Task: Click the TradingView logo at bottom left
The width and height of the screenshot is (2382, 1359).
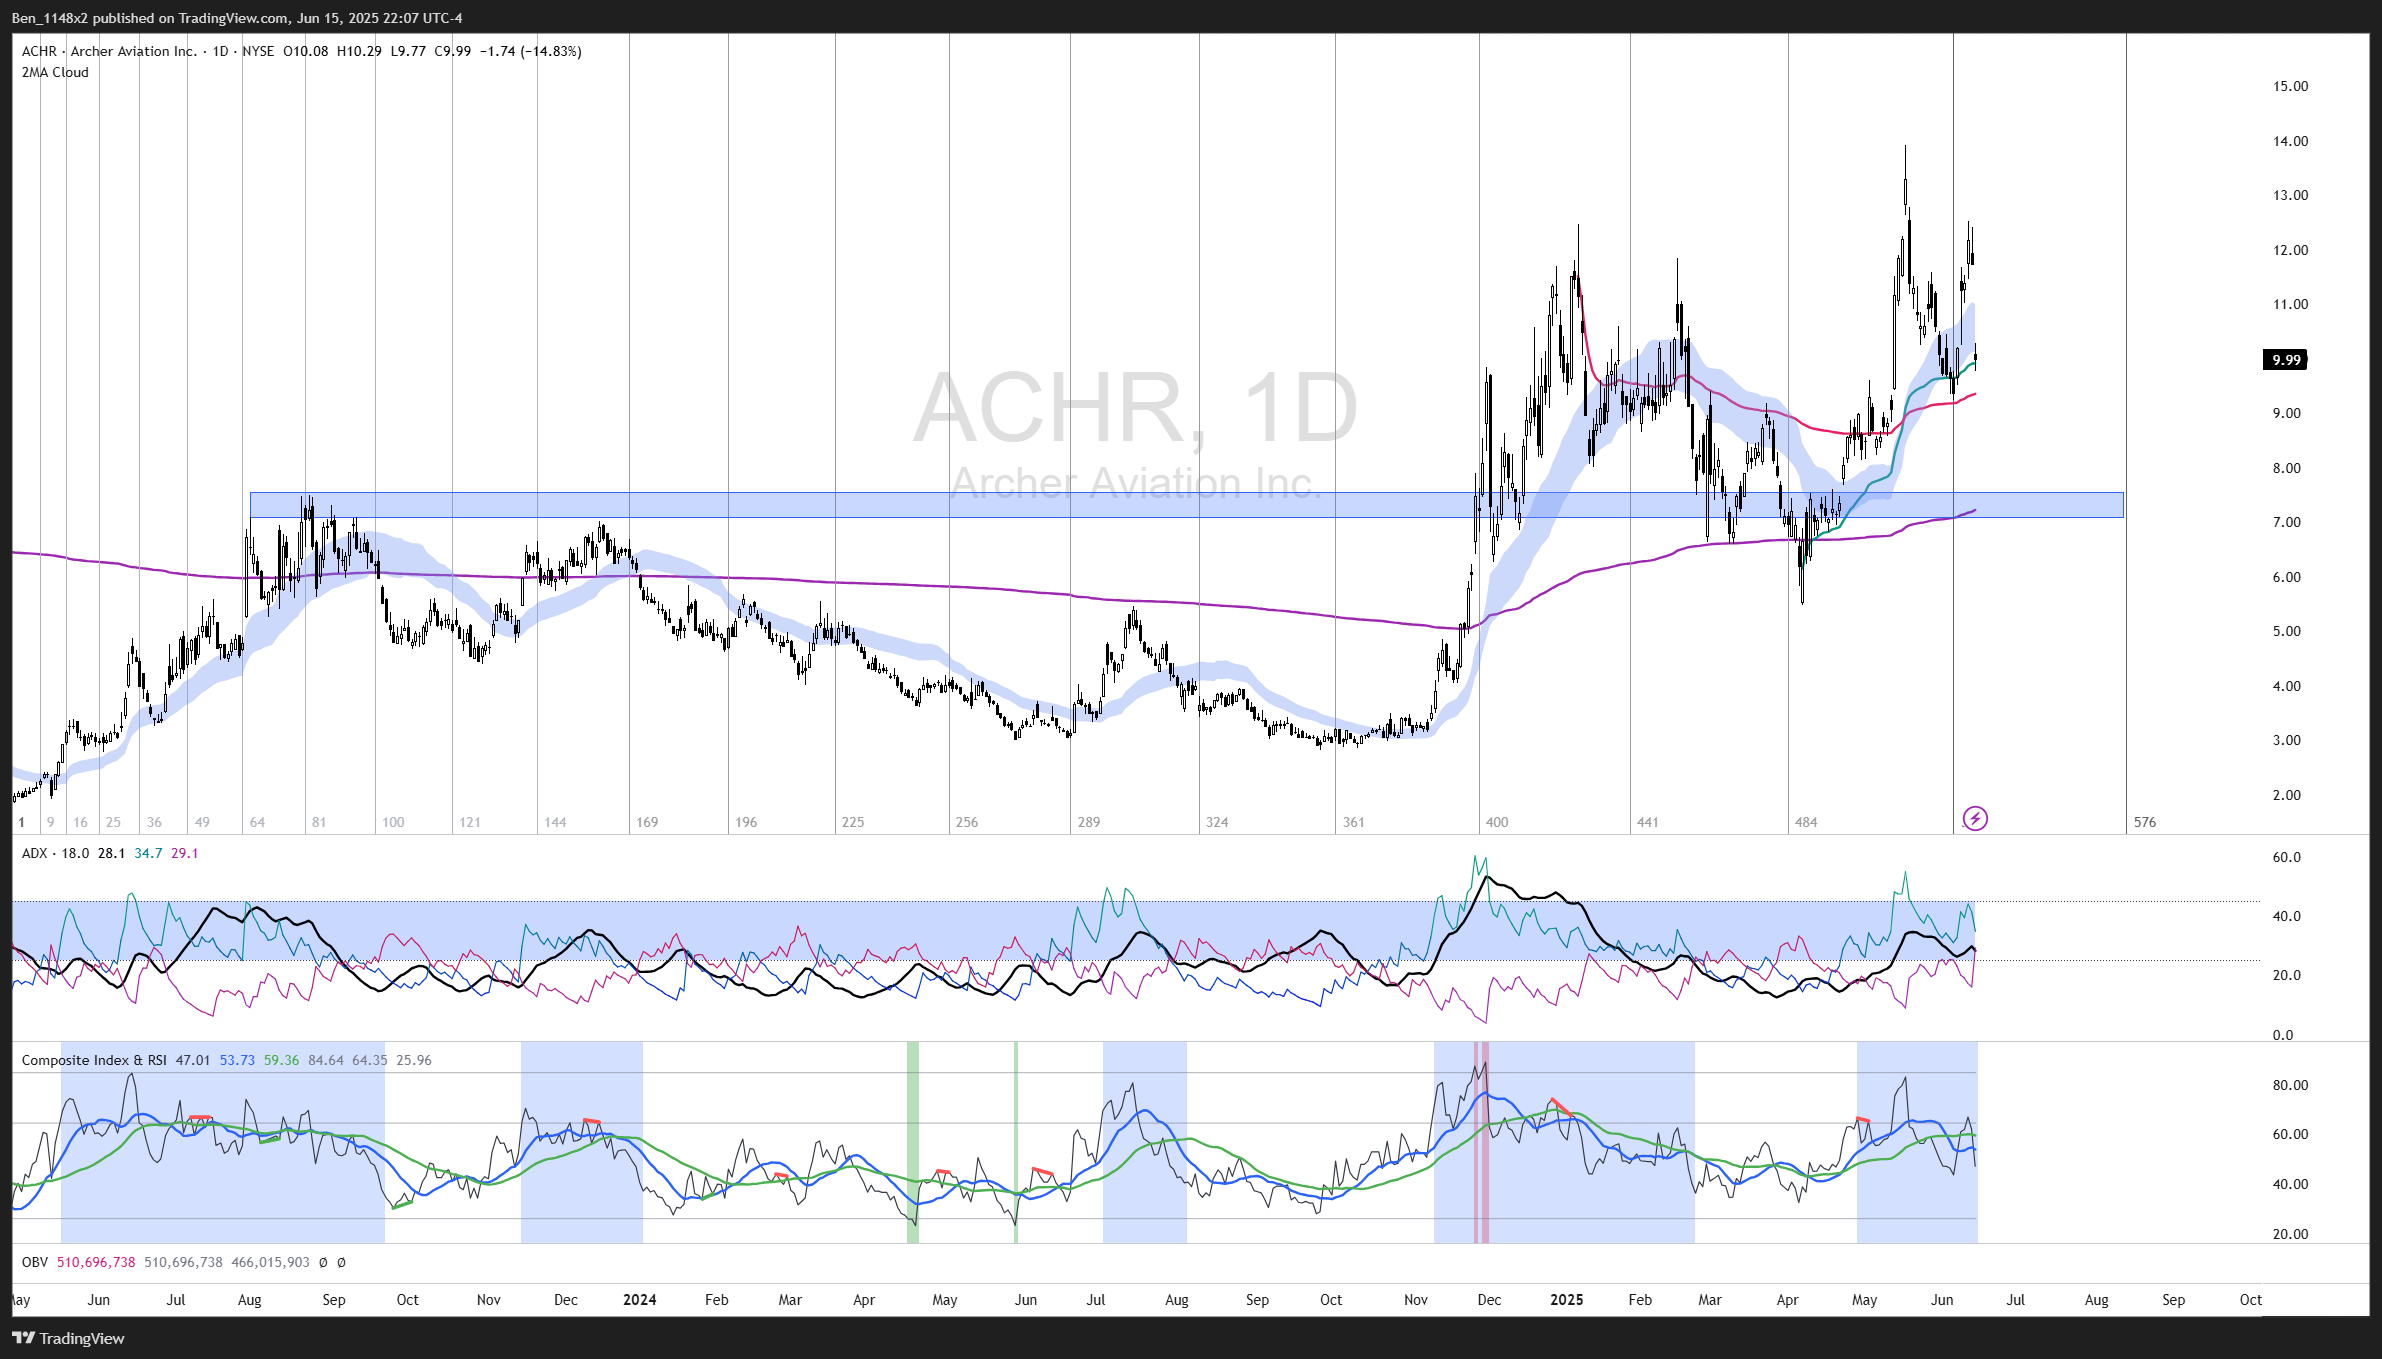Action: (68, 1338)
